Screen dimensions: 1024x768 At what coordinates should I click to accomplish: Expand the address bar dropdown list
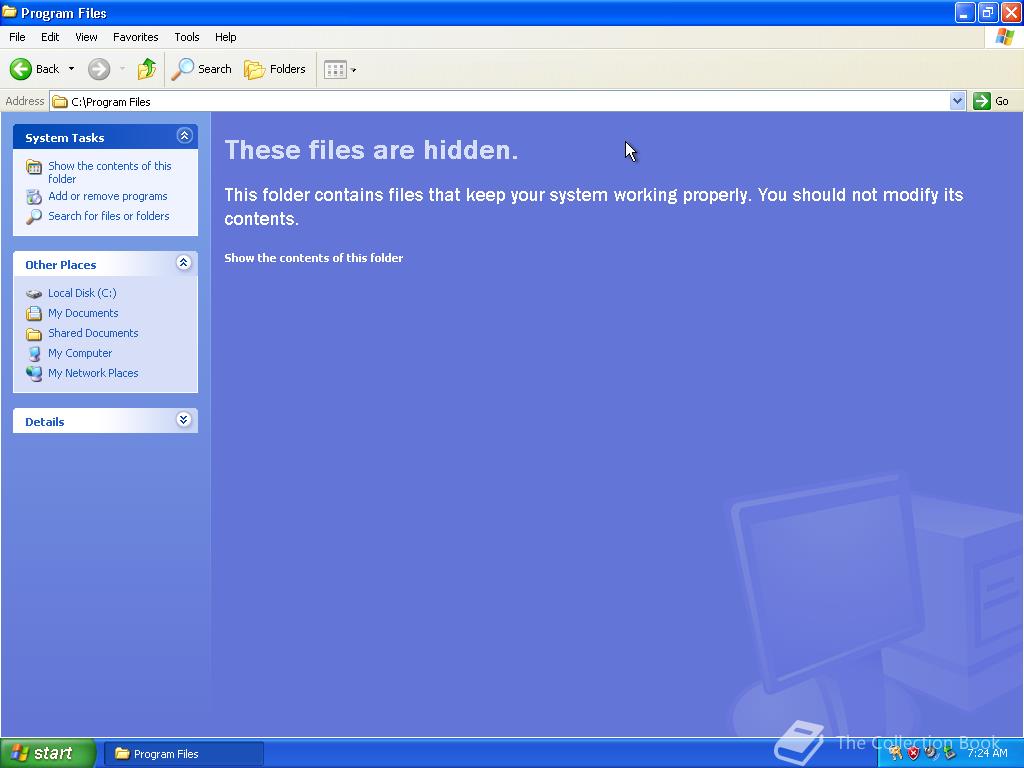click(x=957, y=101)
